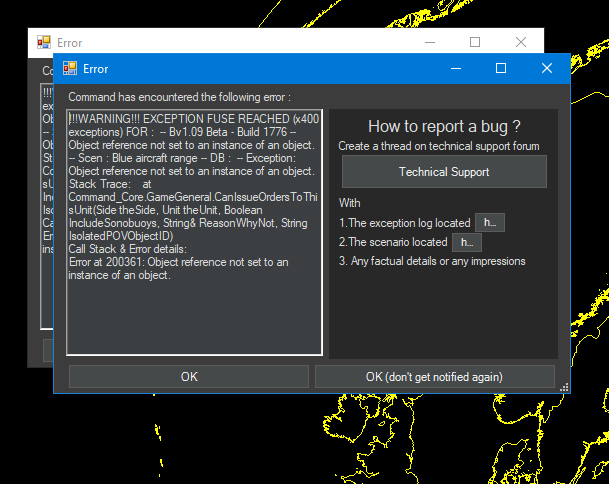Close the background Error window
This screenshot has width=609, height=484.
[x=521, y=42]
